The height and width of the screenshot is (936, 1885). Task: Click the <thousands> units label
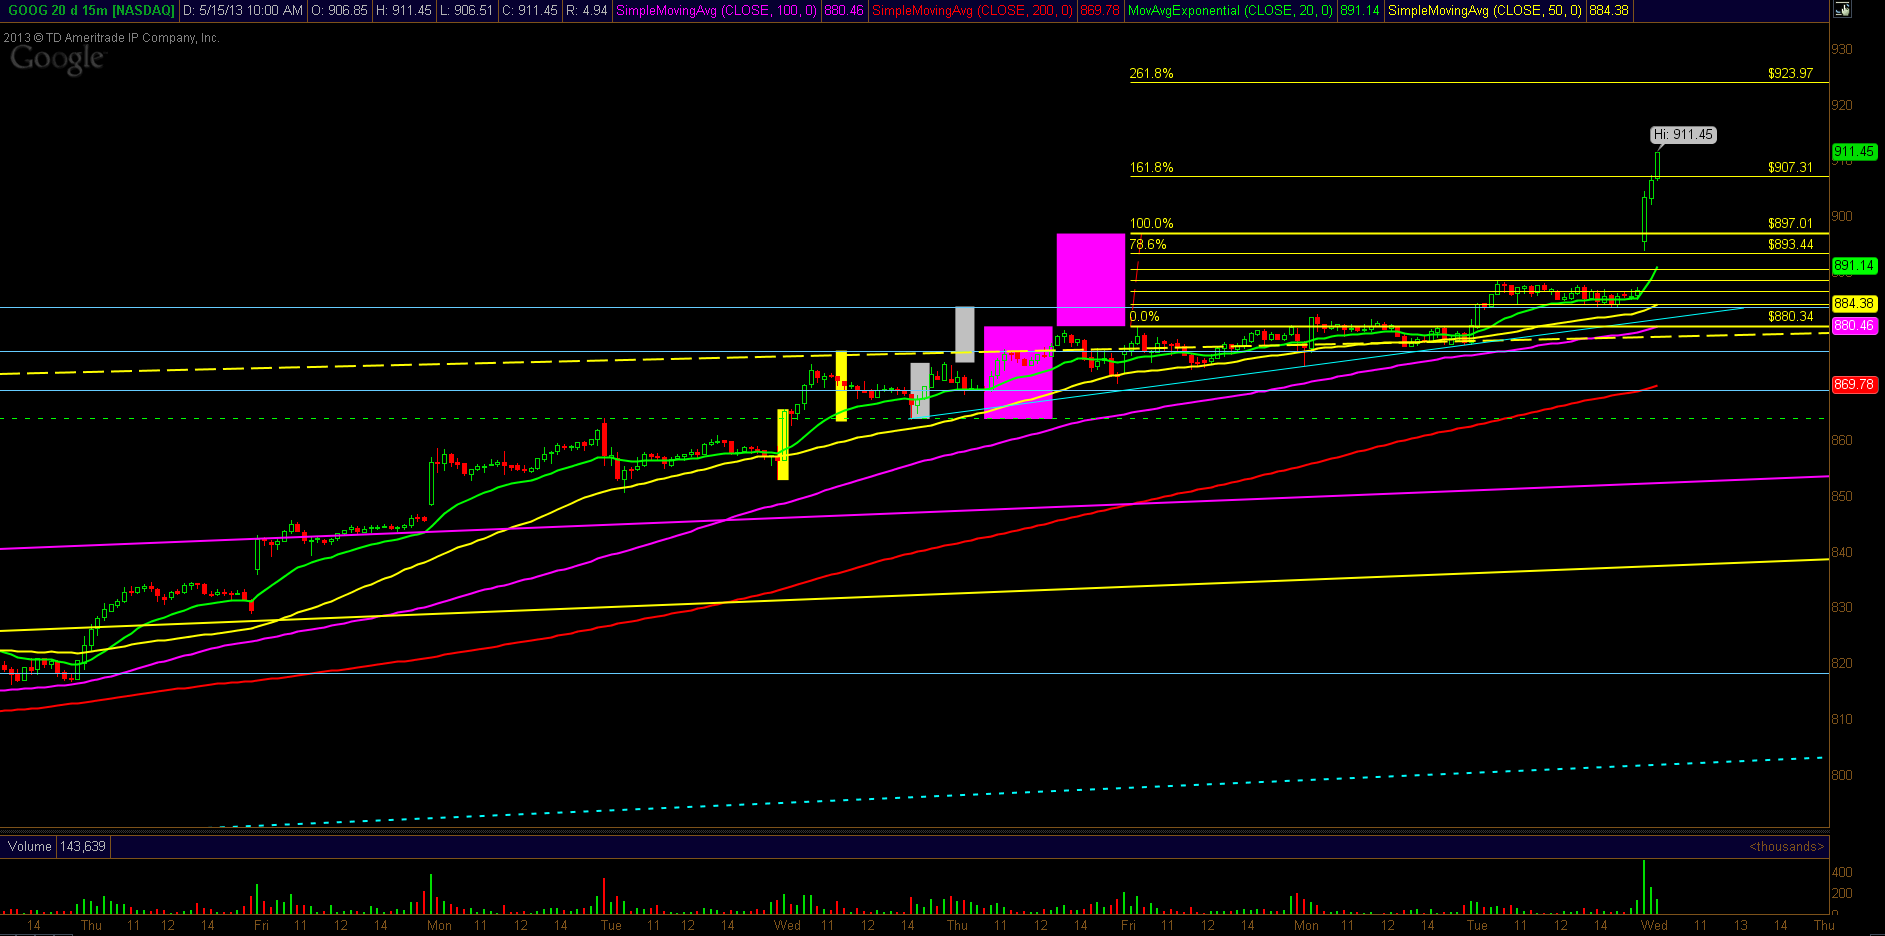1787,847
